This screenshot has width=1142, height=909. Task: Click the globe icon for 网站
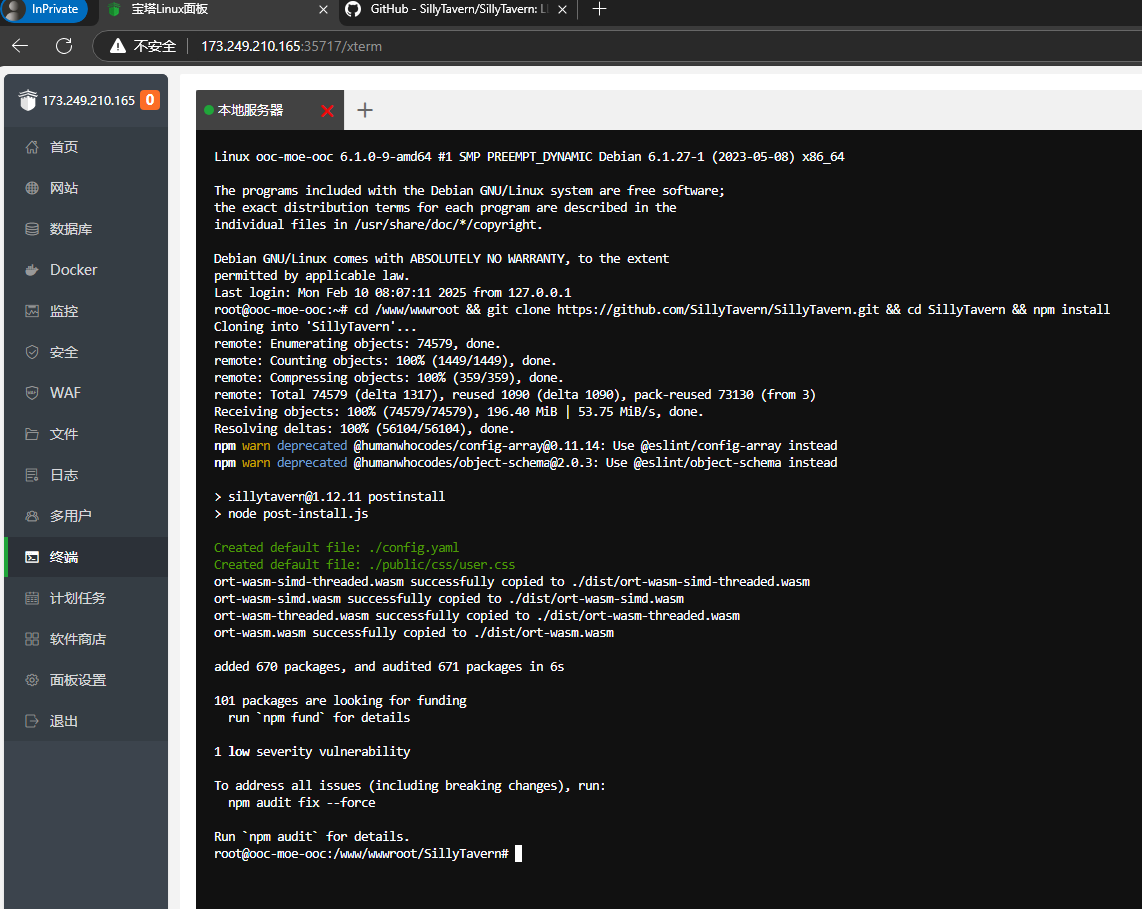pos(32,188)
